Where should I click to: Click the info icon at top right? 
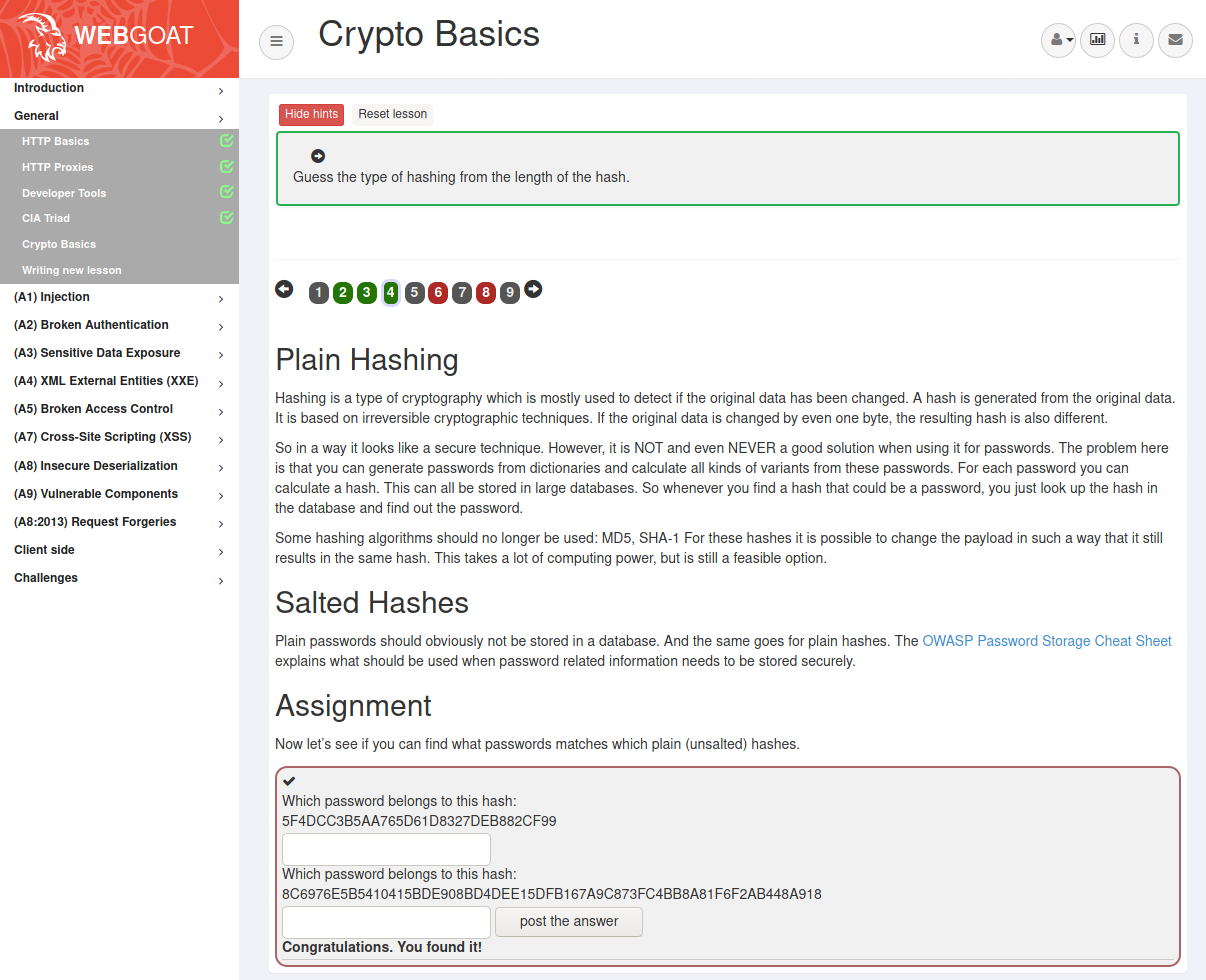point(1136,40)
